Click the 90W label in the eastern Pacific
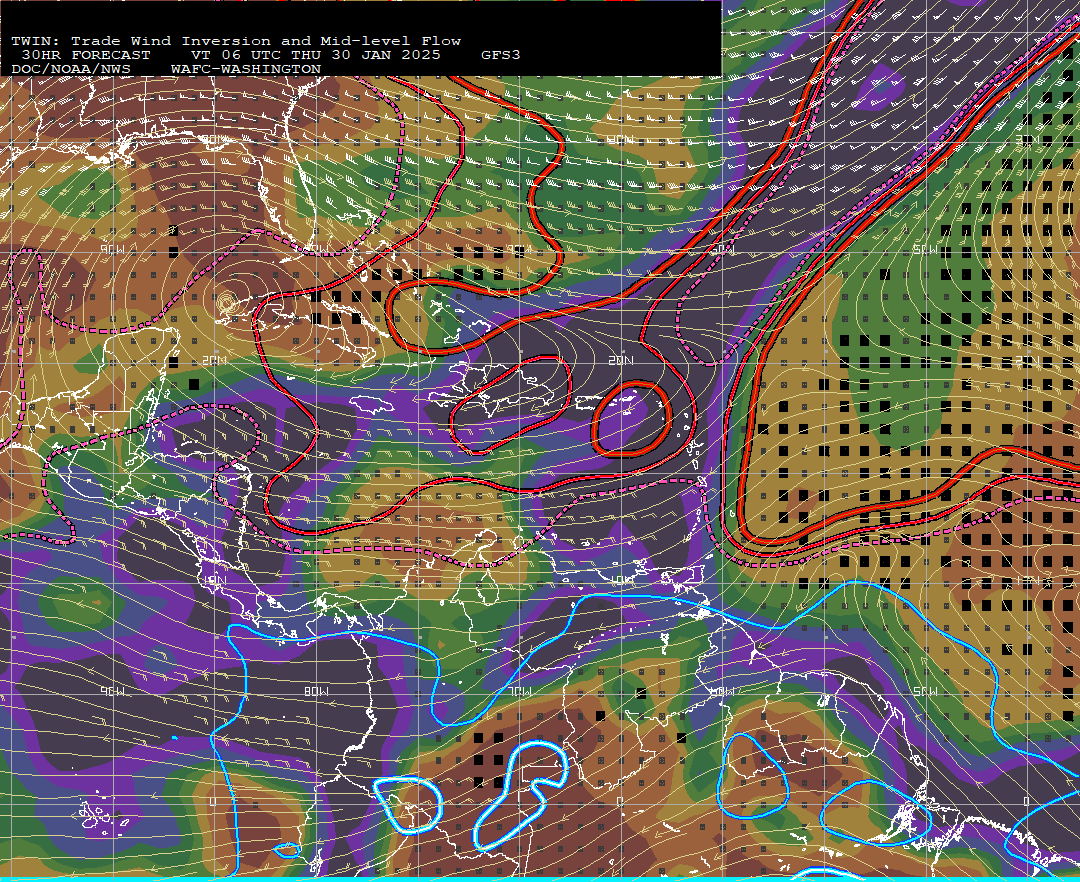 [x=113, y=691]
